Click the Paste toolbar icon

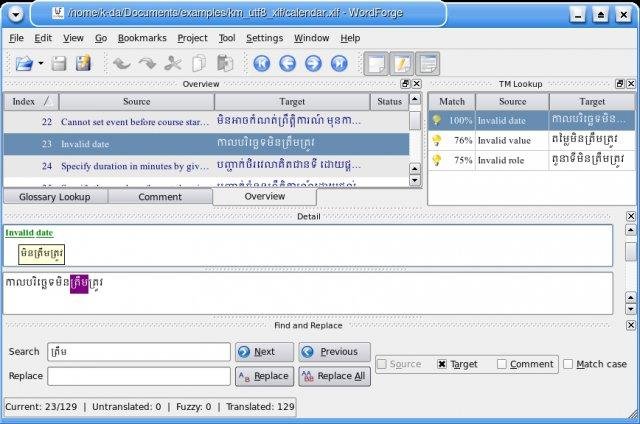tap(225, 63)
